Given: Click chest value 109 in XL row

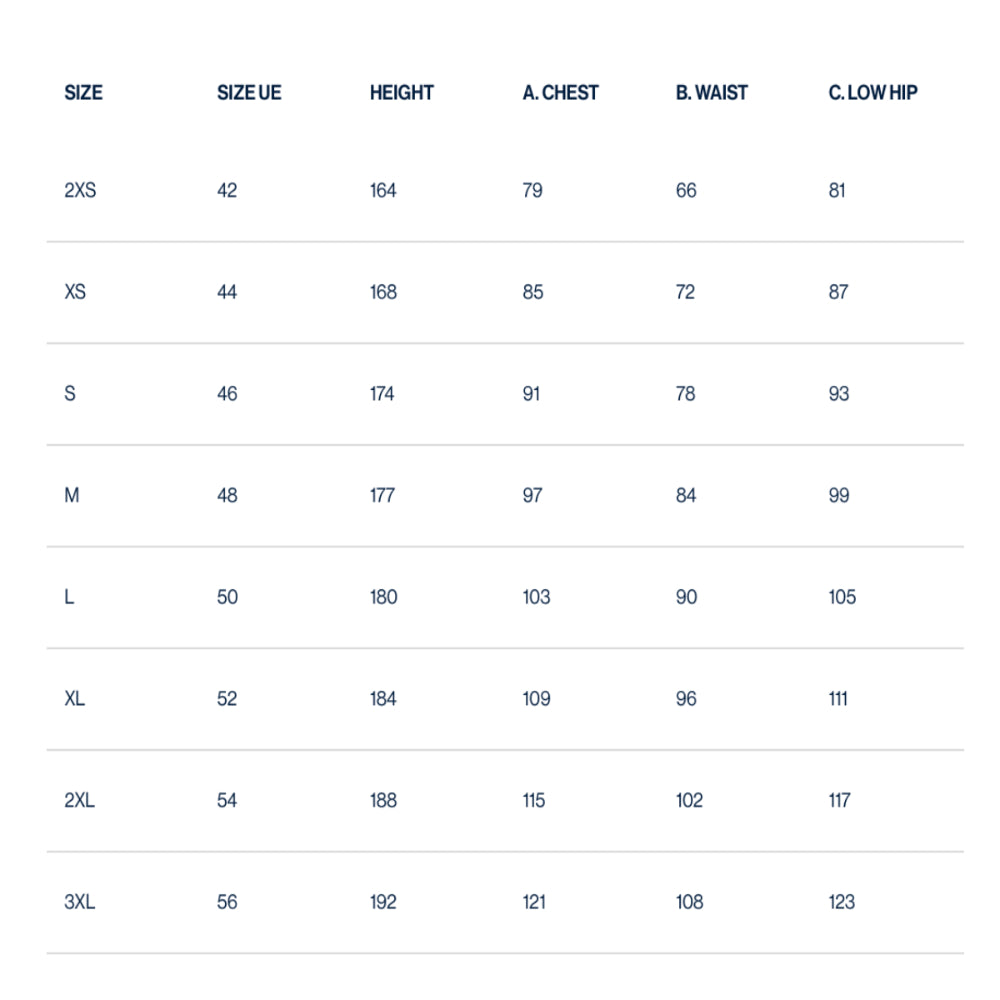Looking at the screenshot, I should (x=536, y=699).
